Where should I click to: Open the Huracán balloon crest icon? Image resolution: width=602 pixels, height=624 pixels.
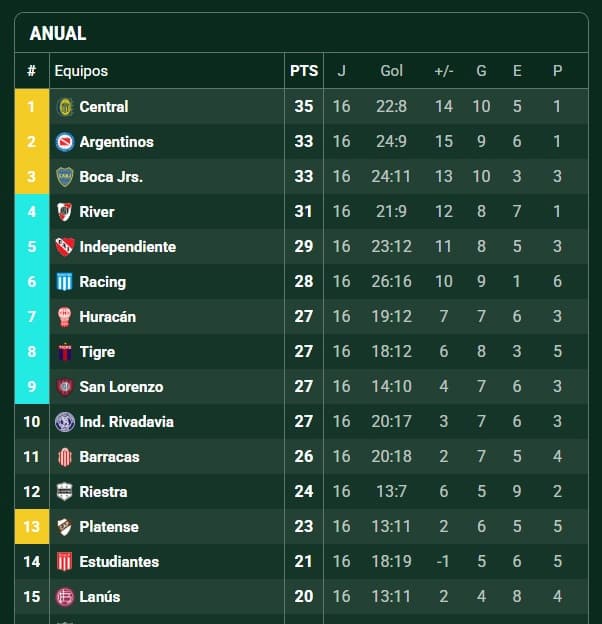pos(64,317)
